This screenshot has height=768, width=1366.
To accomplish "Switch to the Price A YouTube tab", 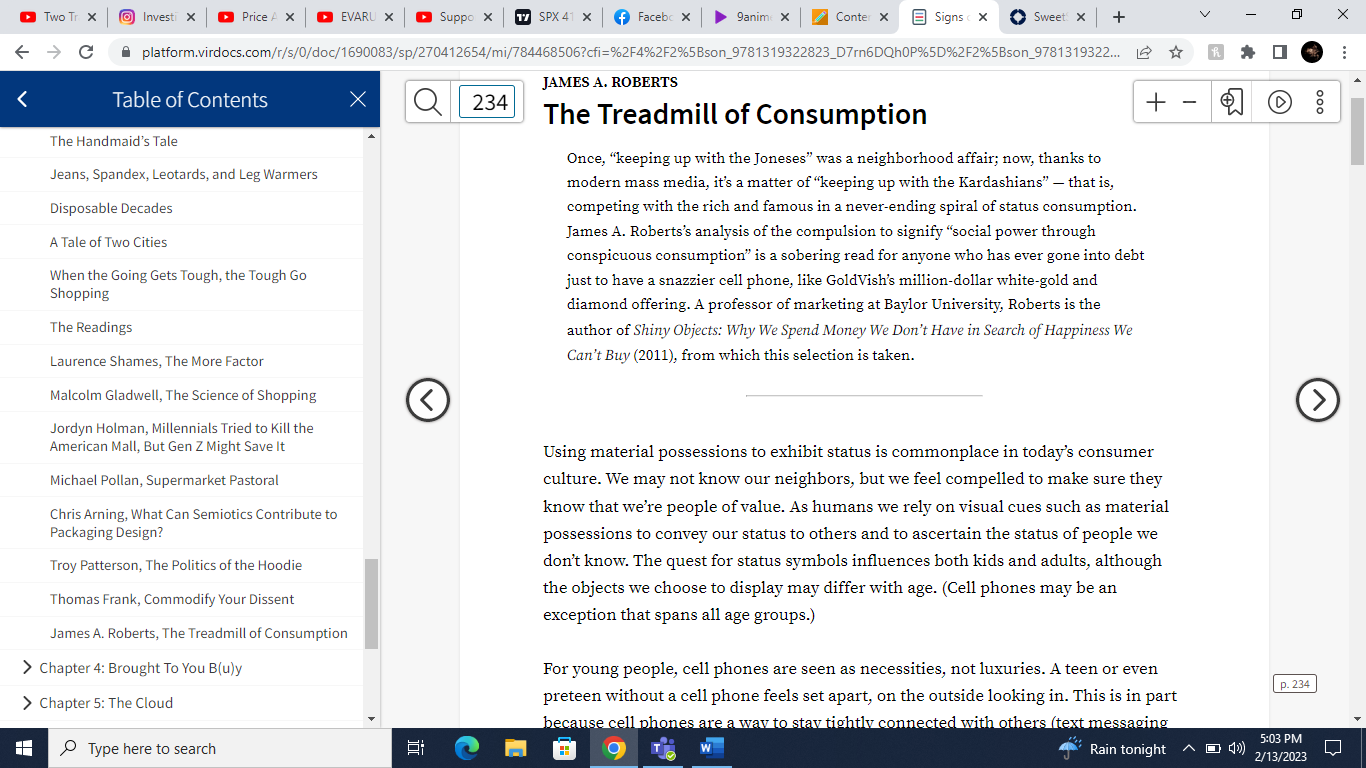I will (254, 17).
